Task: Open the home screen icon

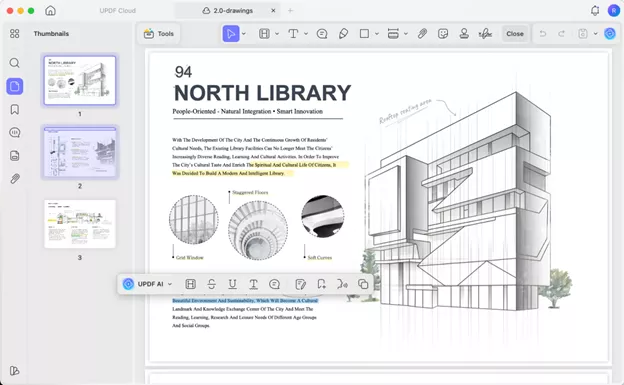Action: tap(51, 11)
